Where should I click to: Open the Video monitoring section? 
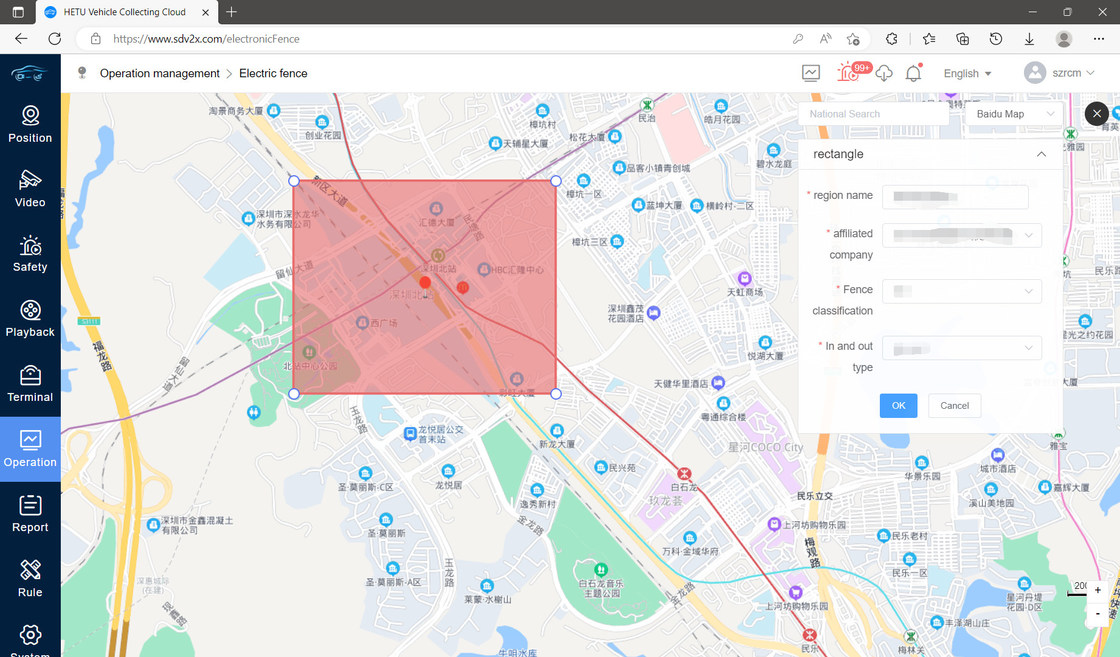pos(30,189)
